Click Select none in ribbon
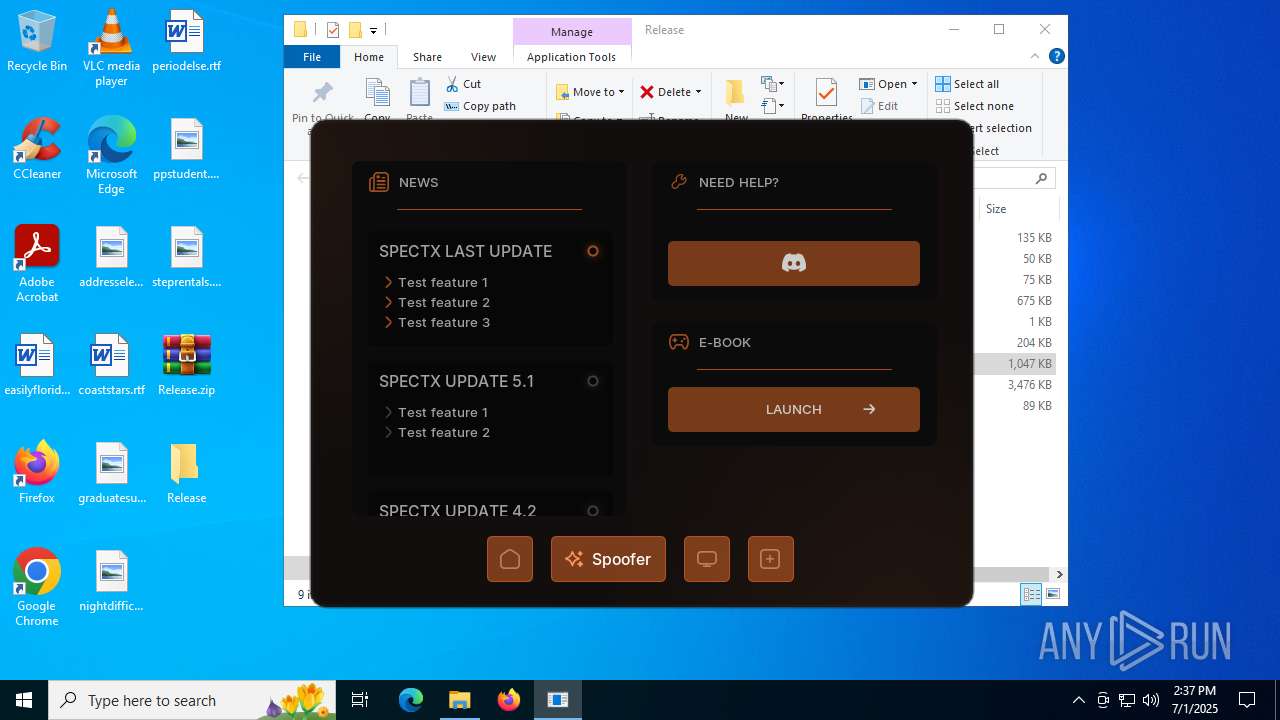The width and height of the screenshot is (1280, 720). click(x=975, y=106)
